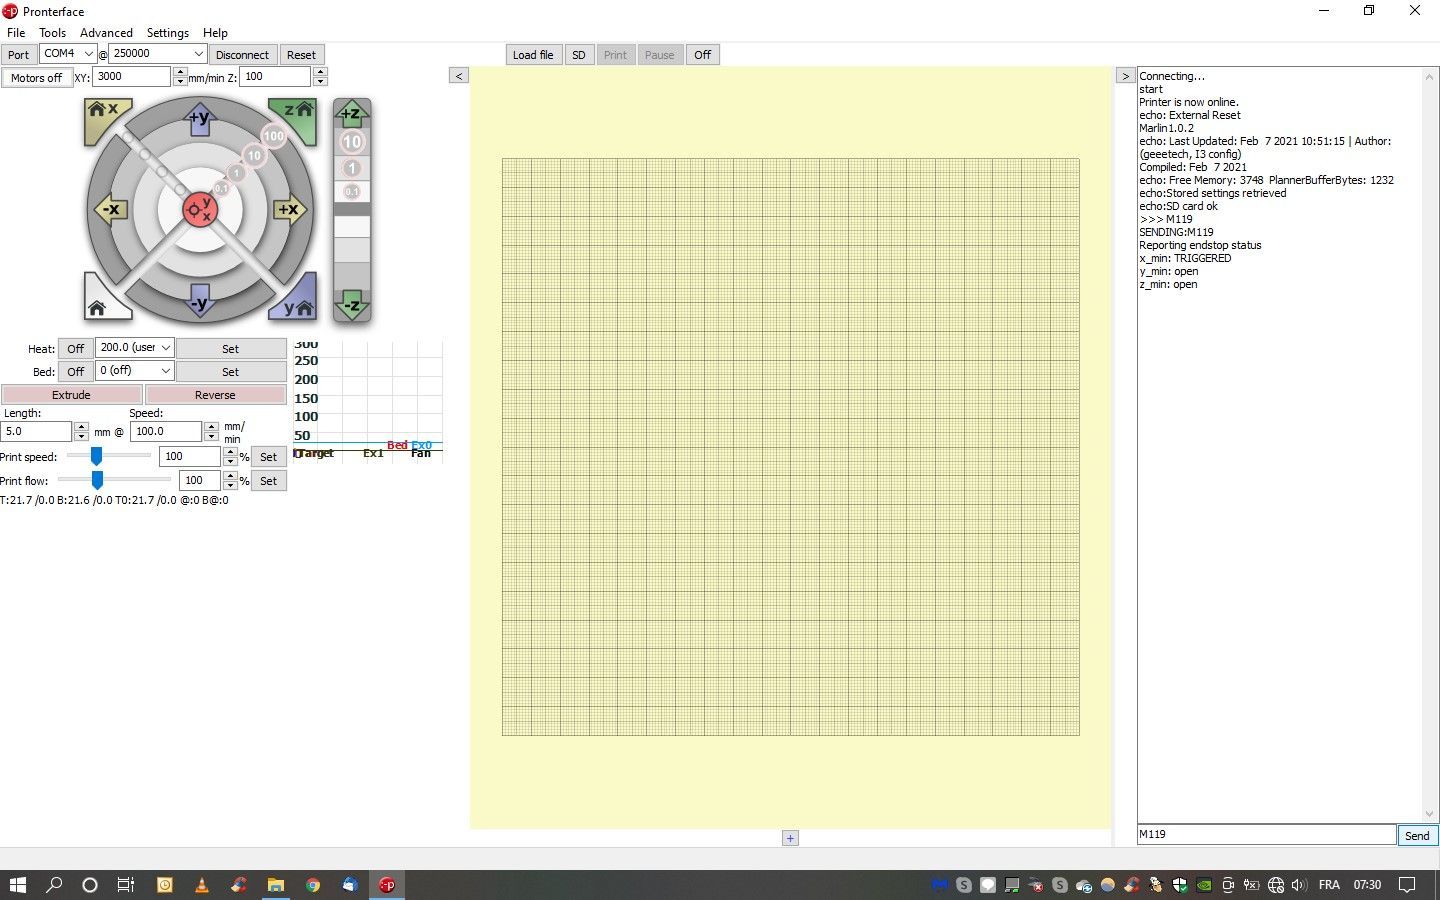
Task: Open the Advanced menu
Action: (106, 33)
